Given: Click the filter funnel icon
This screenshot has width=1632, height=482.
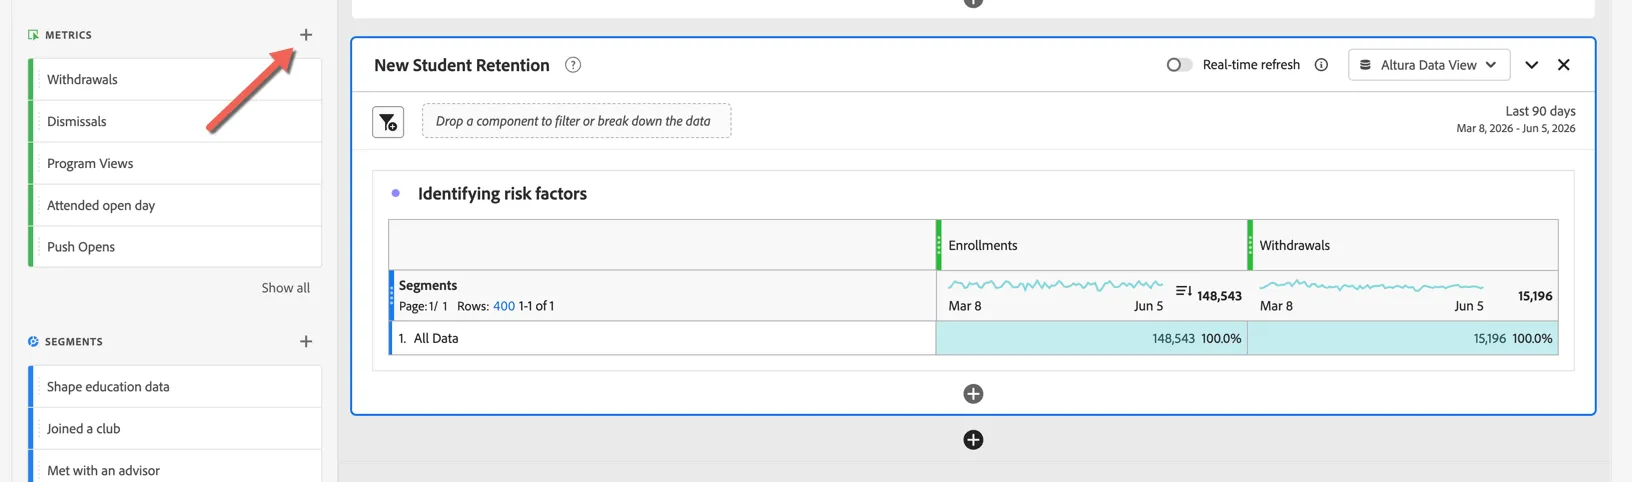Looking at the screenshot, I should [x=388, y=122].
